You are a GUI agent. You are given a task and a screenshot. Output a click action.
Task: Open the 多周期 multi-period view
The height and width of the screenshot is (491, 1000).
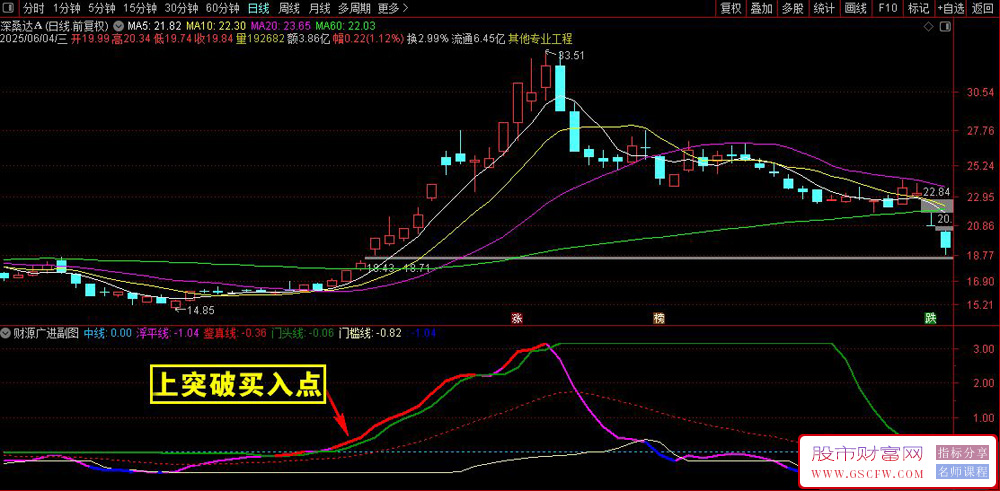(x=354, y=8)
